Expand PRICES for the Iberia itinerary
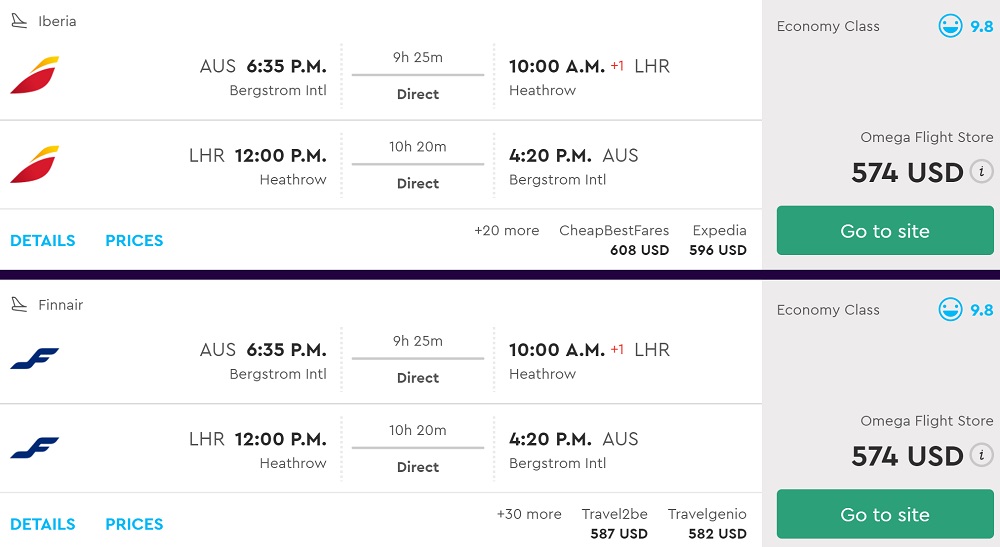 pyautogui.click(x=134, y=241)
